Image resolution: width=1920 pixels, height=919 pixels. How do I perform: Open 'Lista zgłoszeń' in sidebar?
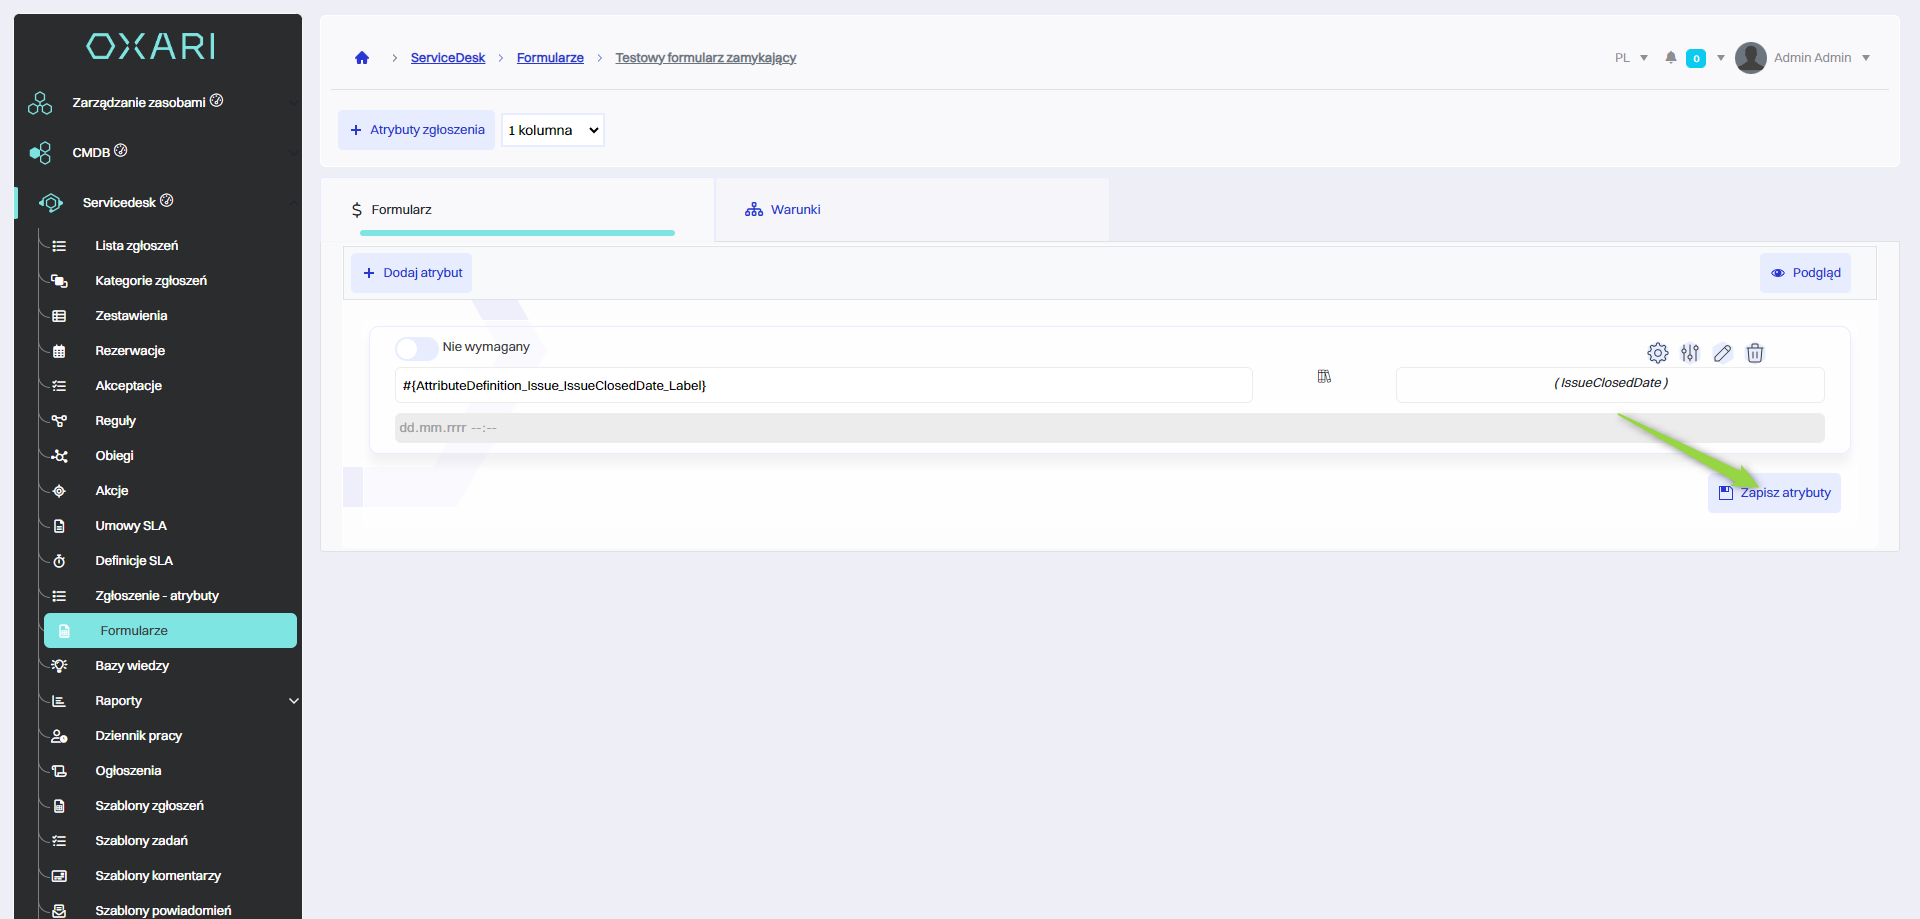pos(136,246)
